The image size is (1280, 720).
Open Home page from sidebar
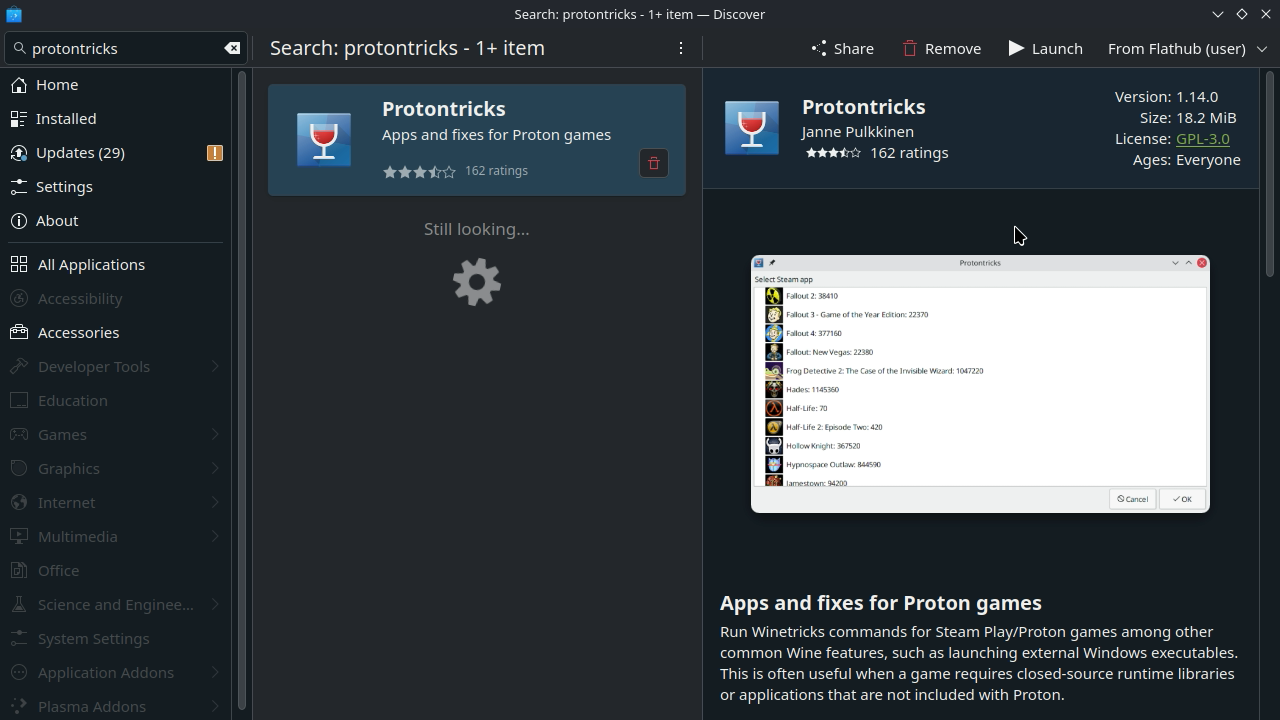point(57,85)
